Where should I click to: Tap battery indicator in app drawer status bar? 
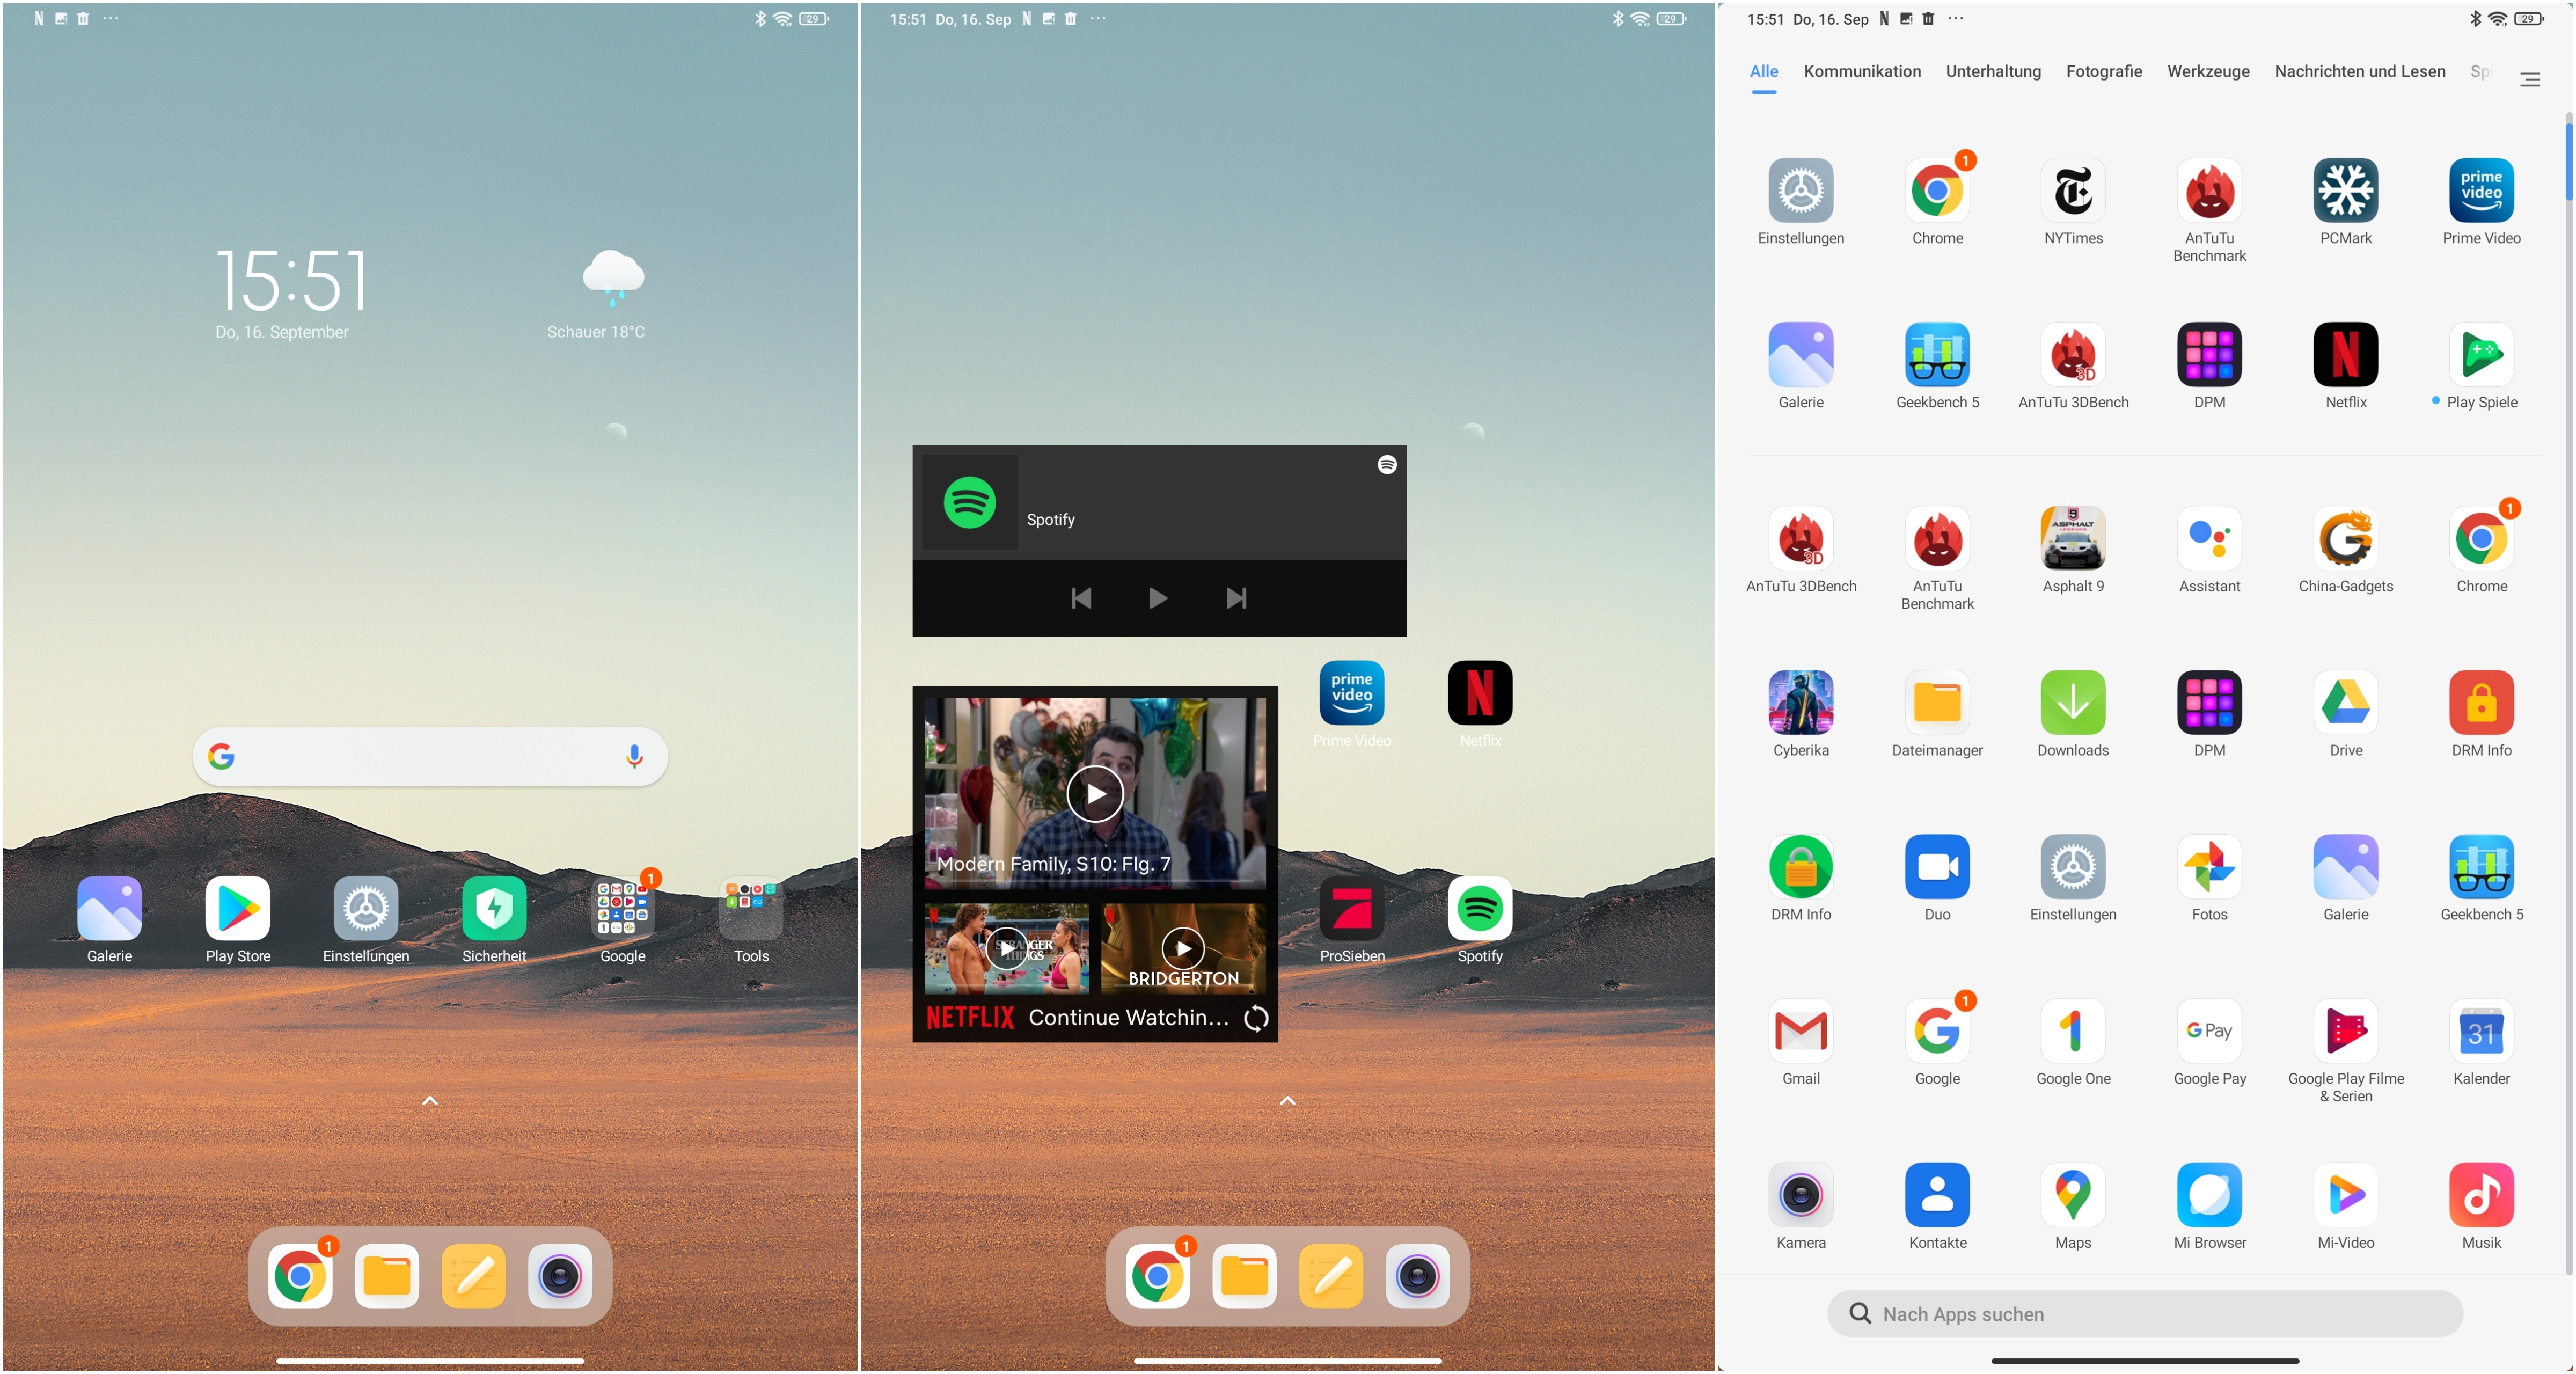(x=2530, y=19)
